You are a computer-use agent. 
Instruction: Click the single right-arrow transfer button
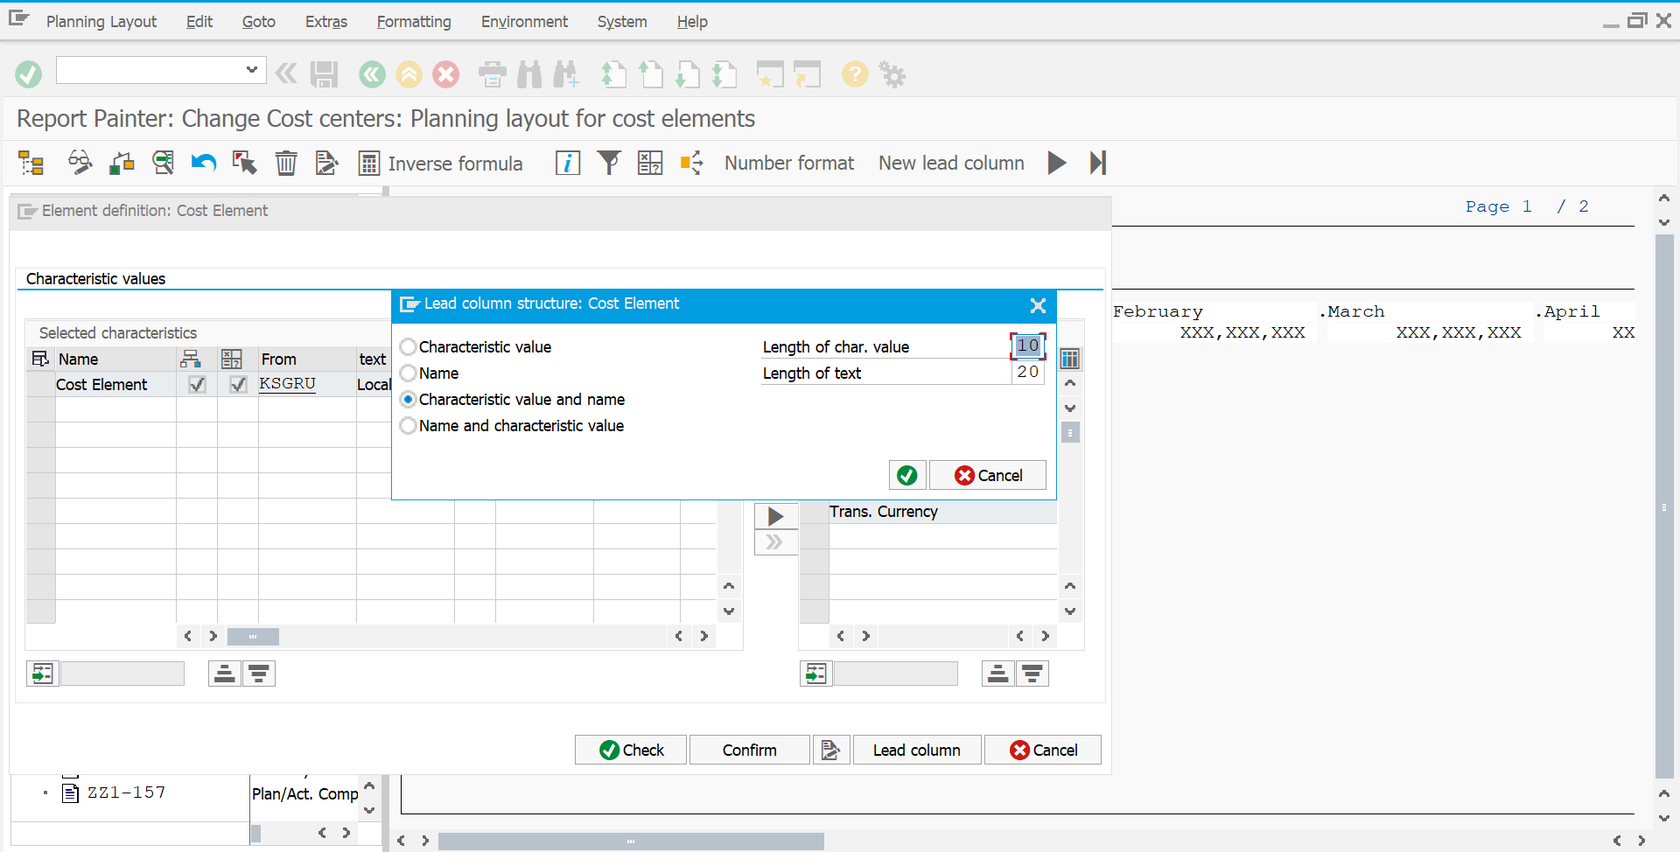pyautogui.click(x=776, y=516)
